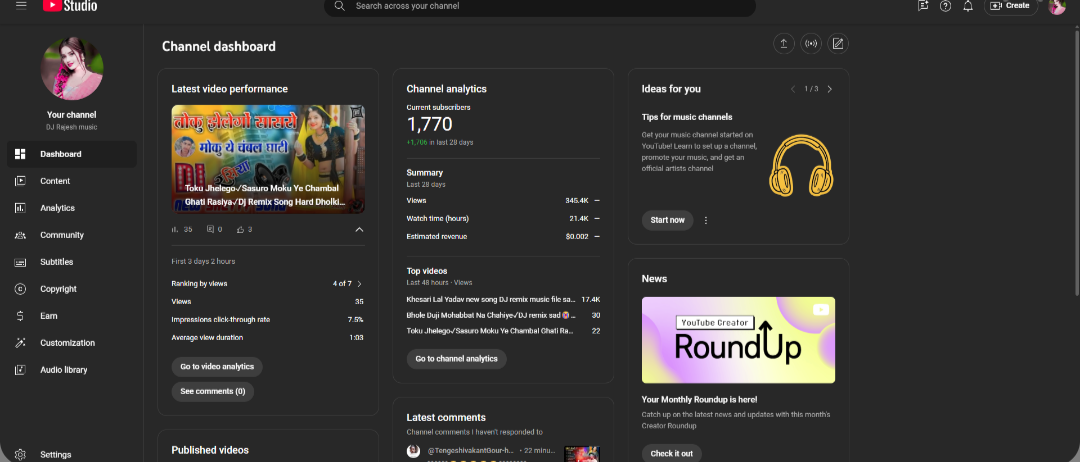This screenshot has height=462, width=1080.
Task: Click the search across your channel field
Action: click(540, 6)
